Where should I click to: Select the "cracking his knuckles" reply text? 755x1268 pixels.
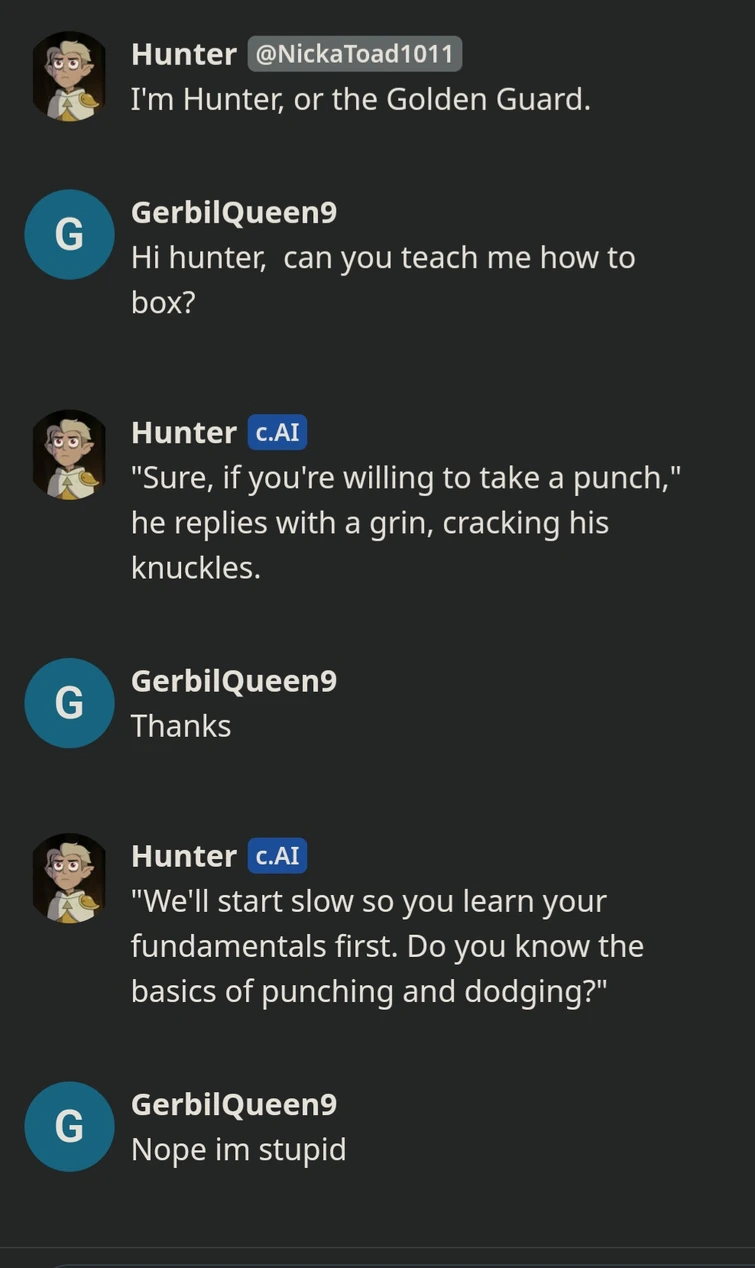pos(405,523)
